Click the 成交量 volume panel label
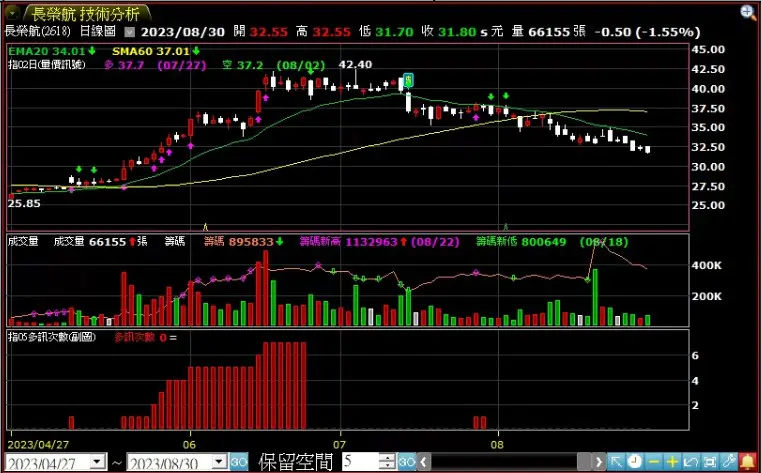 click(x=23, y=242)
